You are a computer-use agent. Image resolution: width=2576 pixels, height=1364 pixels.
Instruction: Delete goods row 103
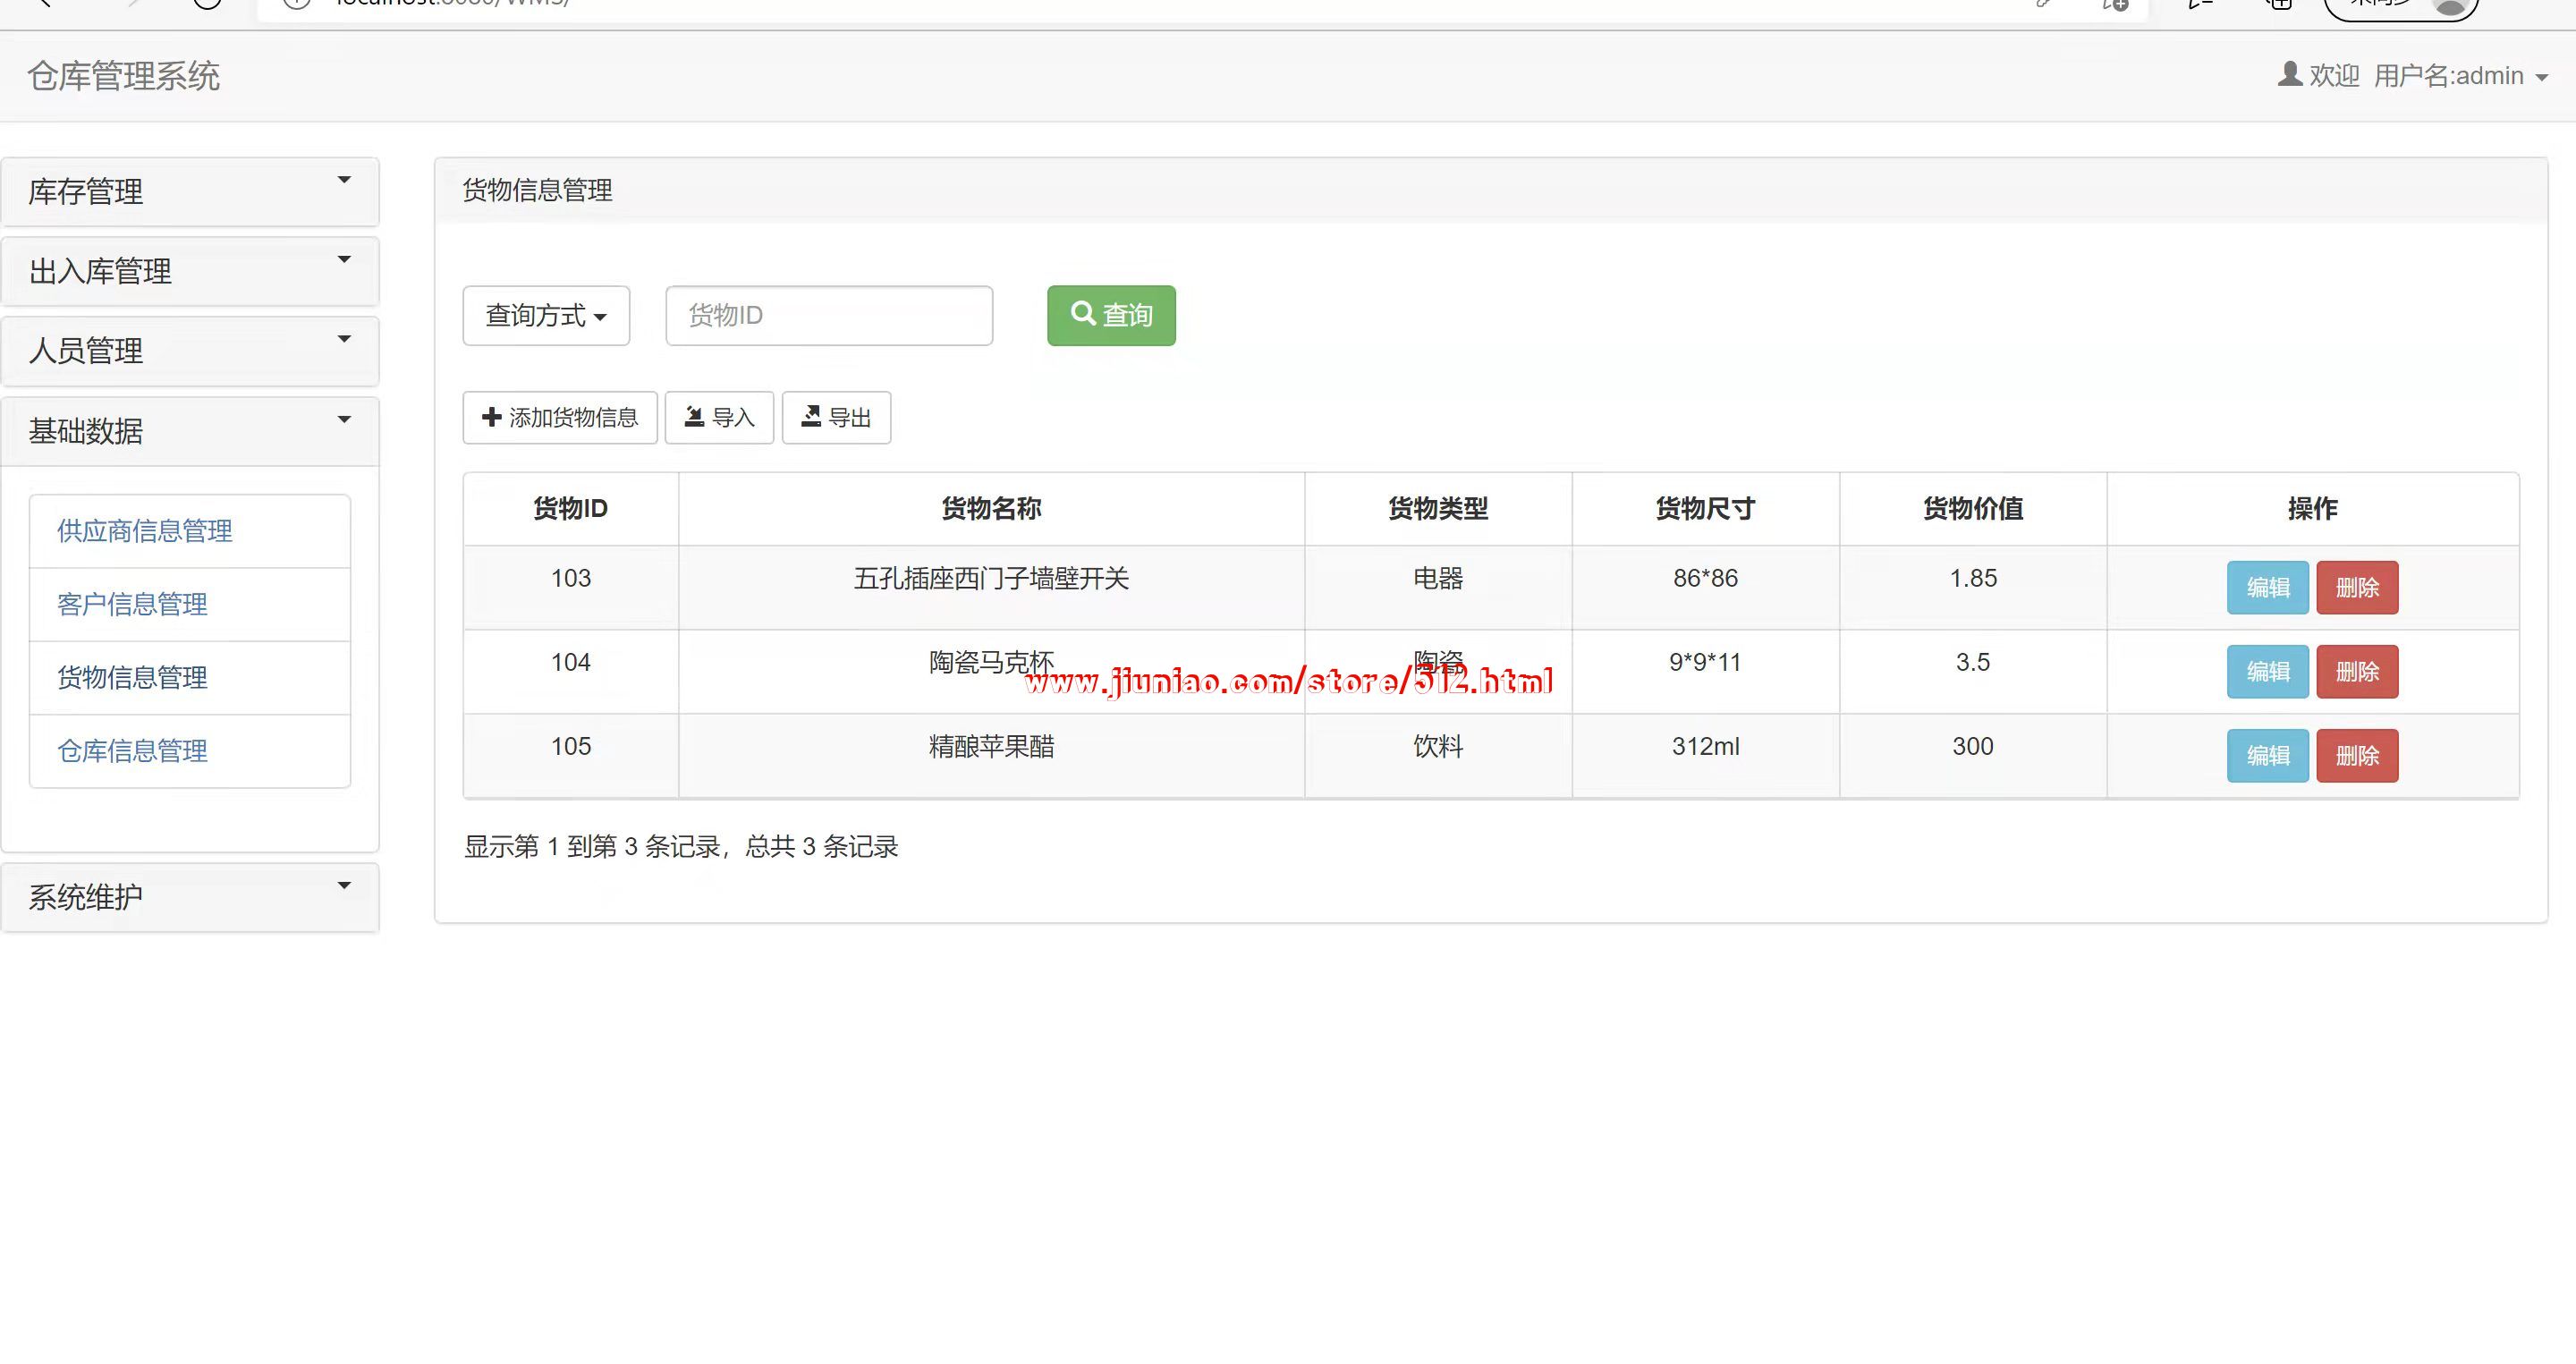pos(2356,588)
